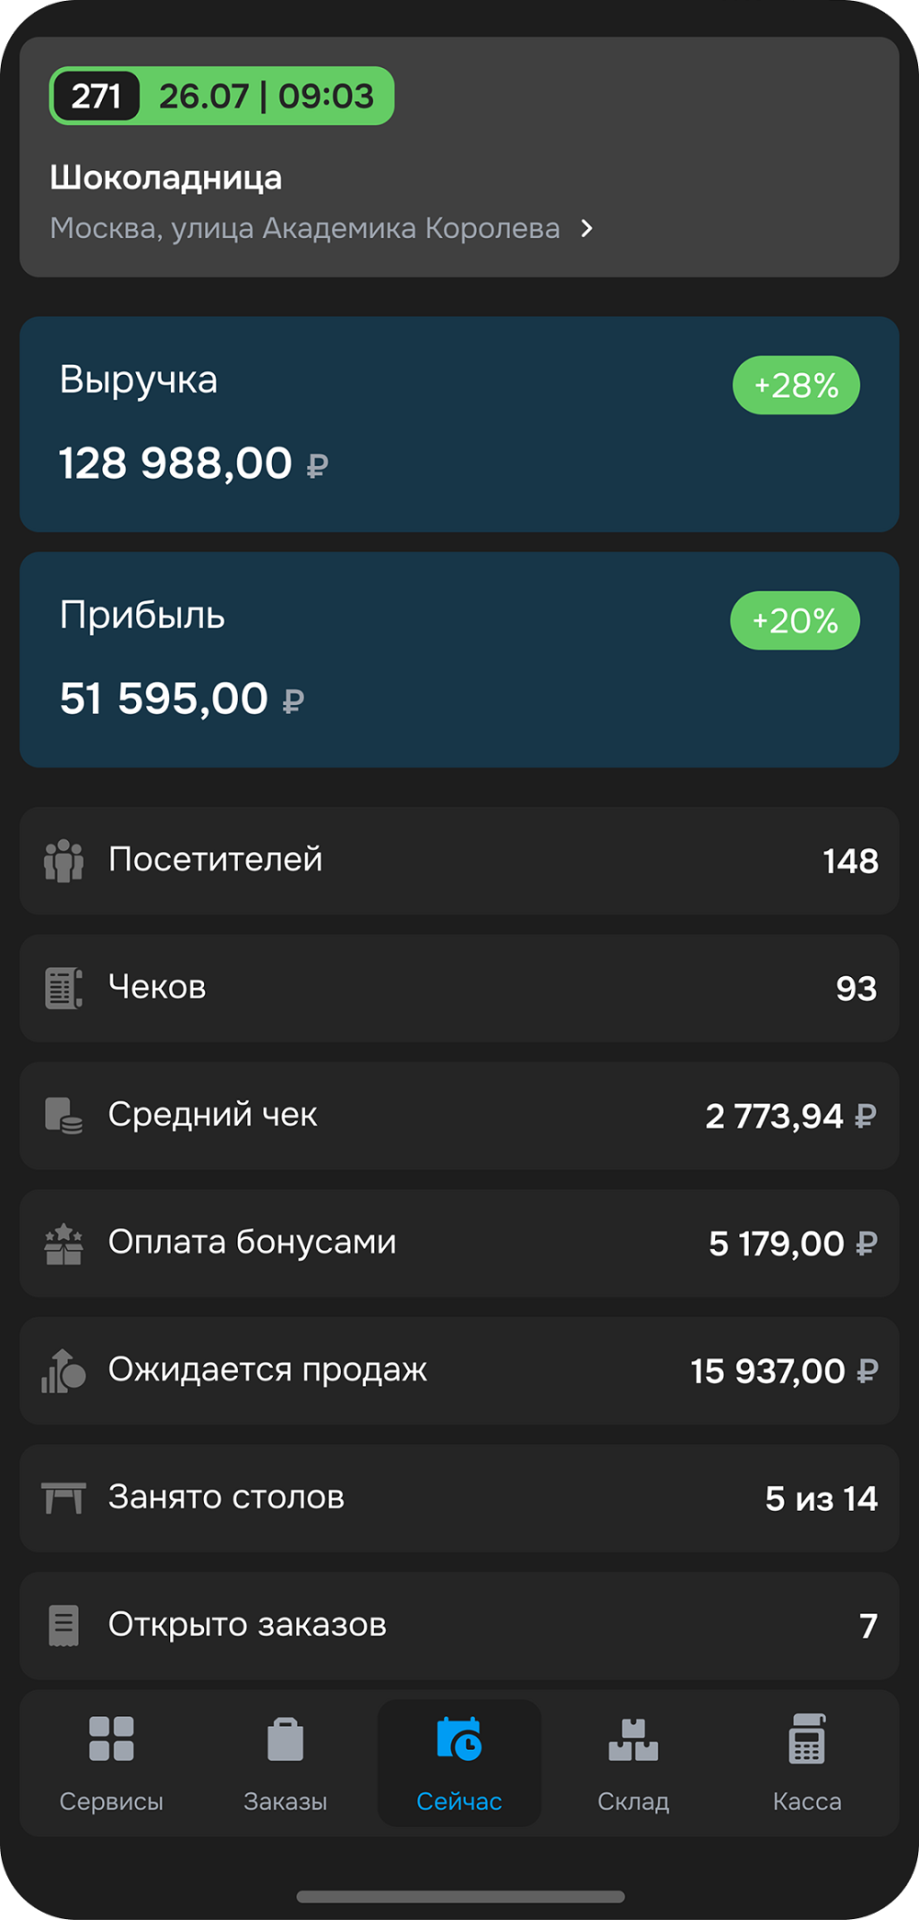Click the +28% revenue growth badge
919x1920 pixels.
(x=796, y=385)
